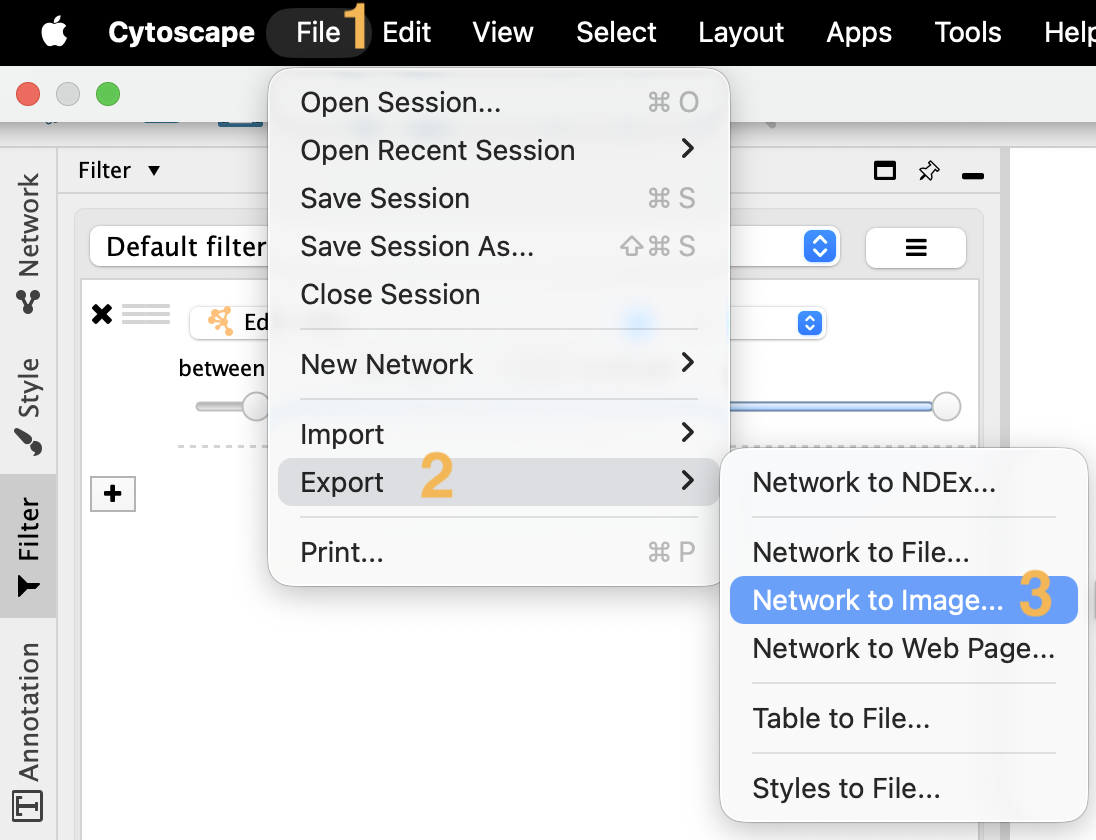Minimize the Filter panel with dash icon
Screen dimensions: 1096x840
coord(973,176)
